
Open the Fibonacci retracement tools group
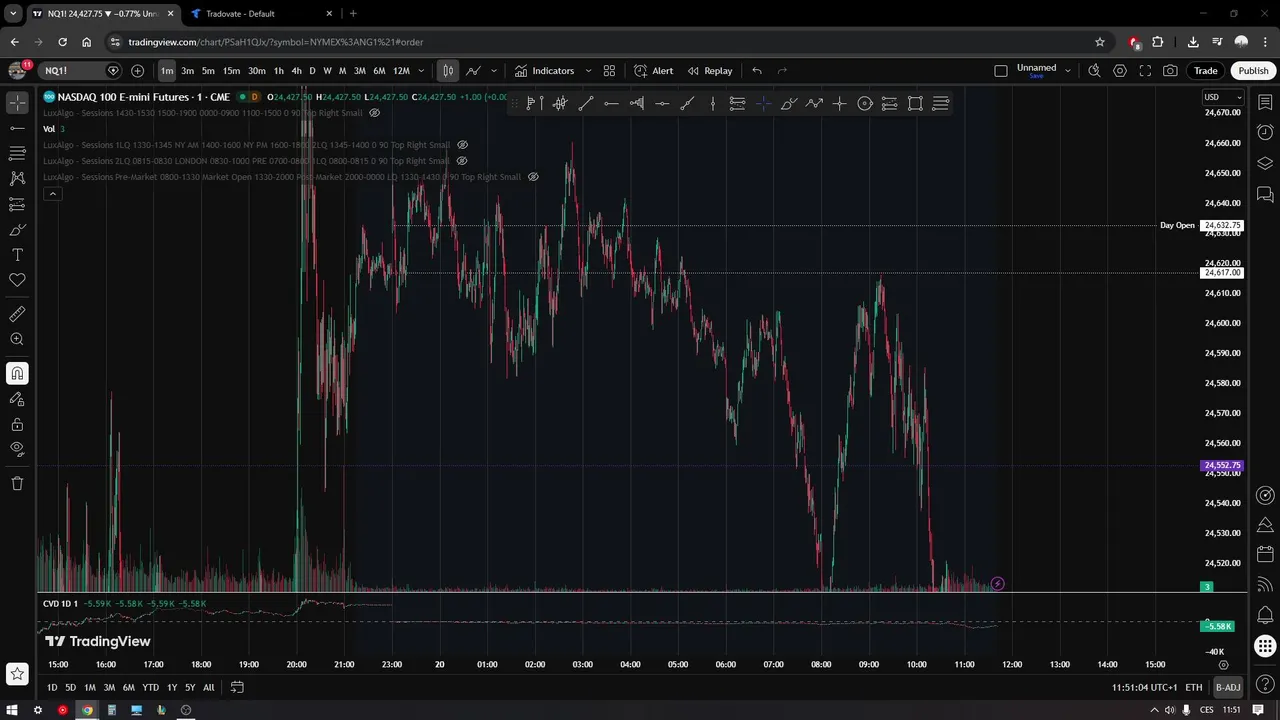[x=17, y=153]
